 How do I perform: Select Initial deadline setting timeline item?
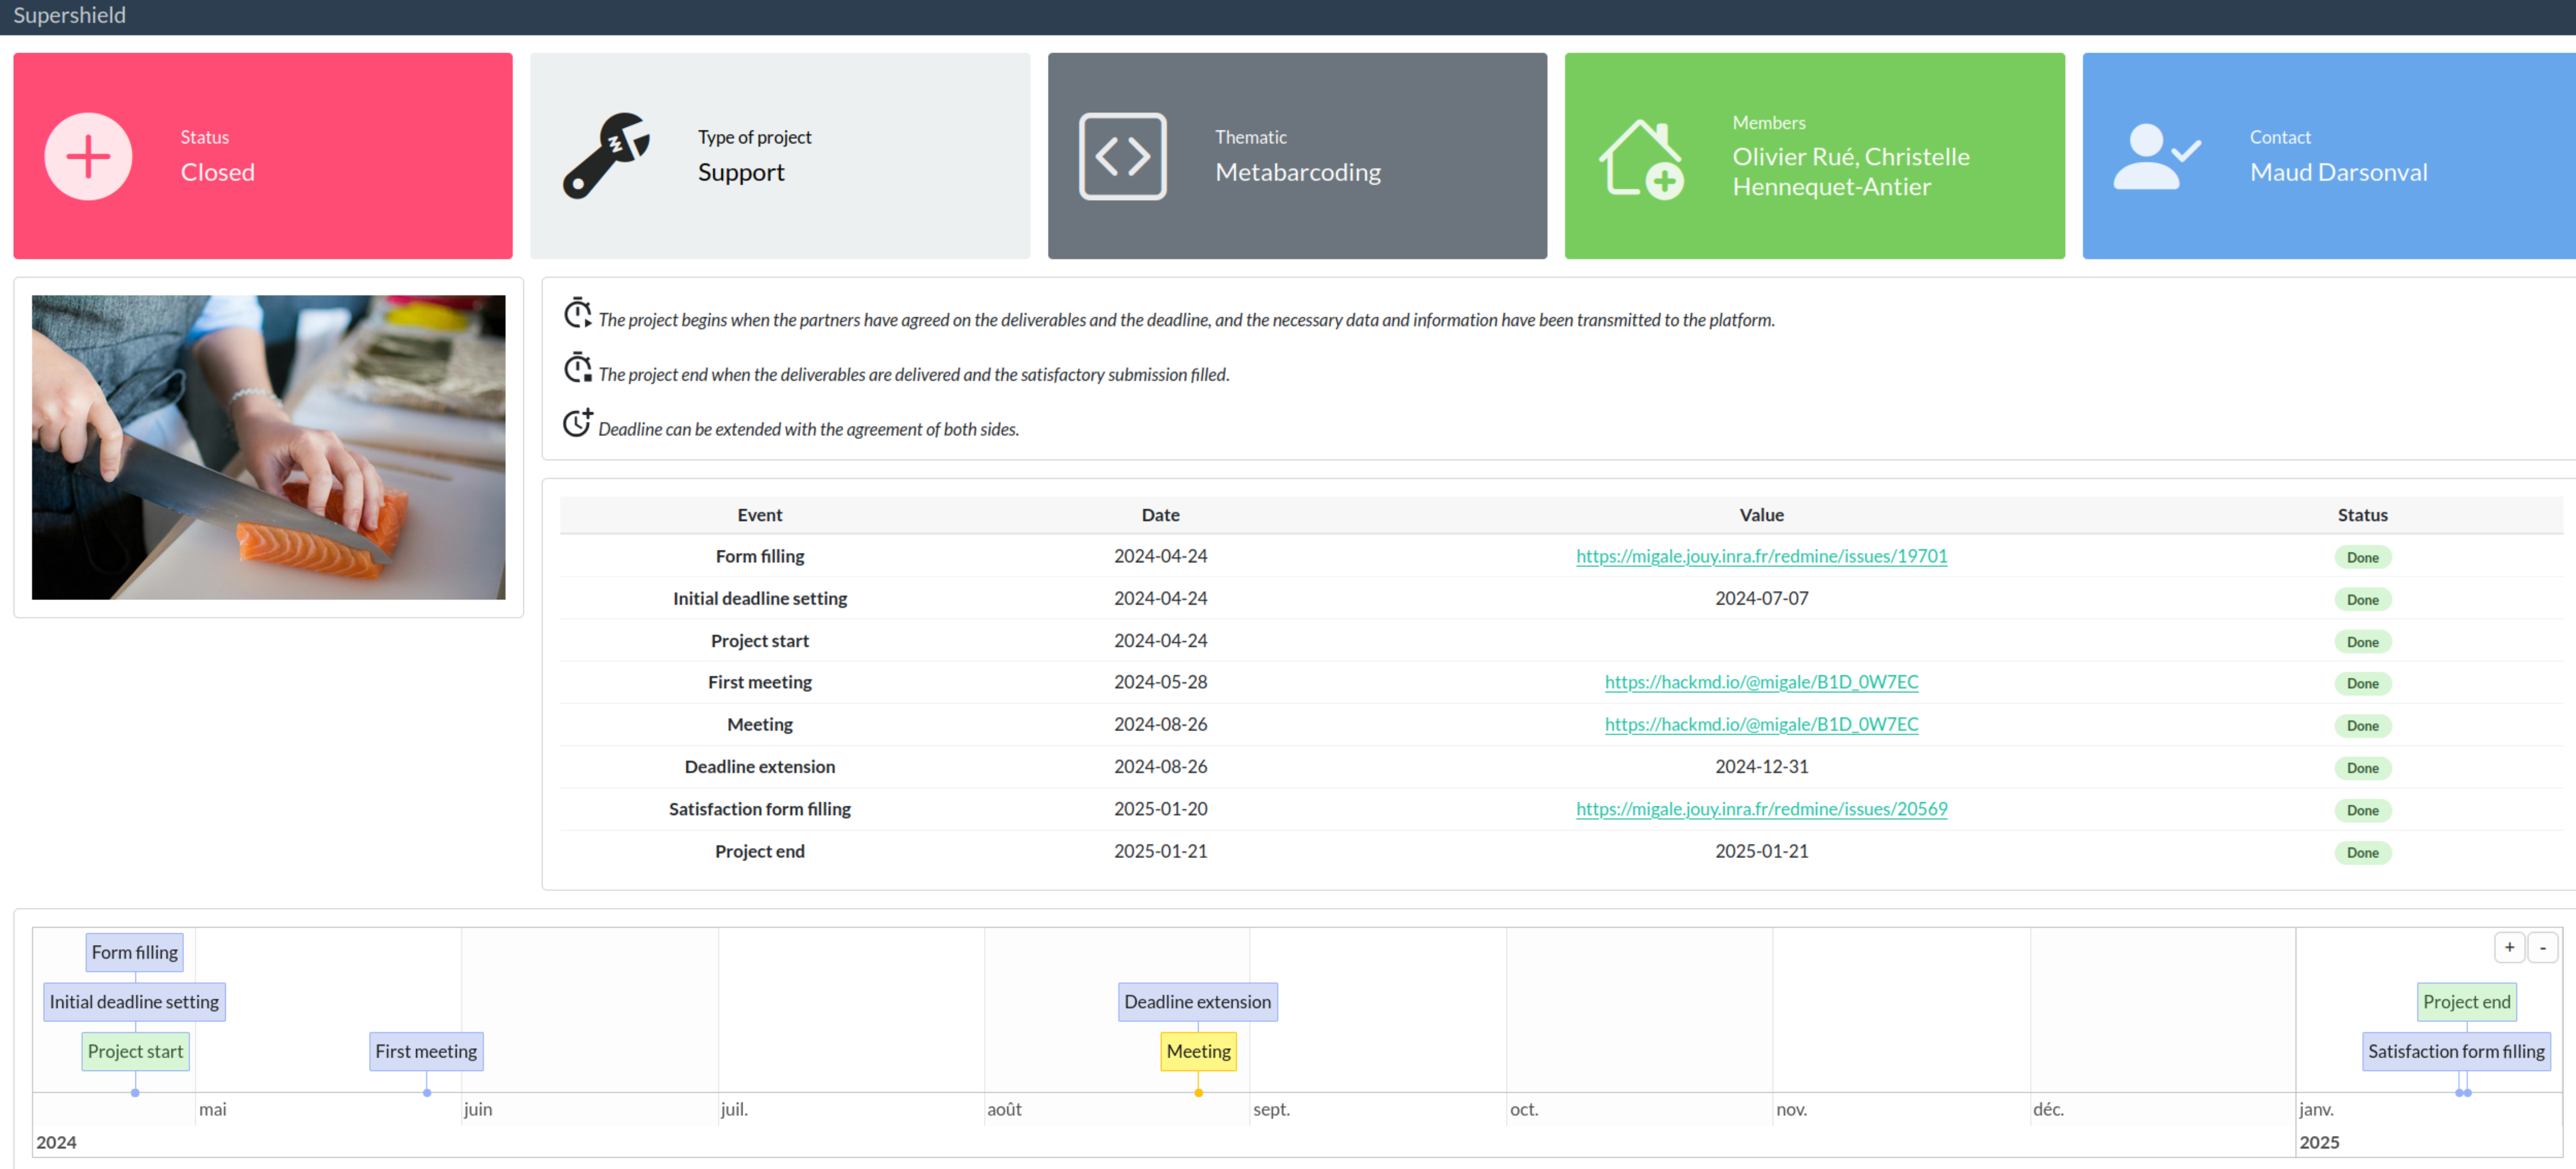[134, 1001]
